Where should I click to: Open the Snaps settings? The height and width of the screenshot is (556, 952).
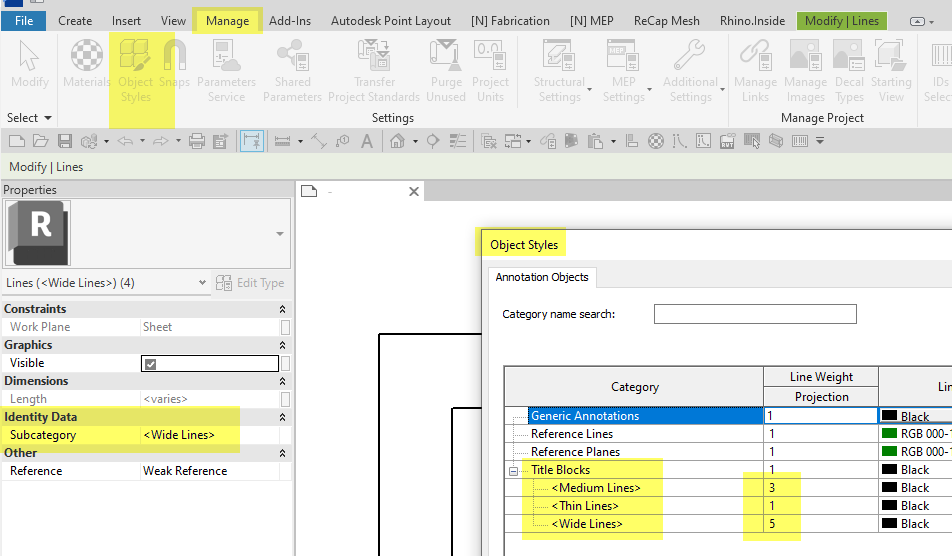pyautogui.click(x=175, y=64)
